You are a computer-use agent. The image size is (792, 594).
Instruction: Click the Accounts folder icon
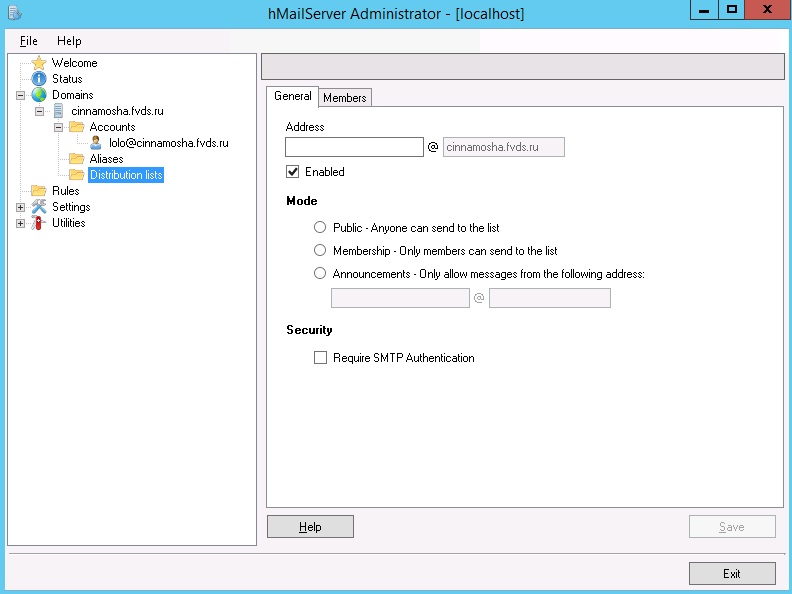[x=77, y=127]
